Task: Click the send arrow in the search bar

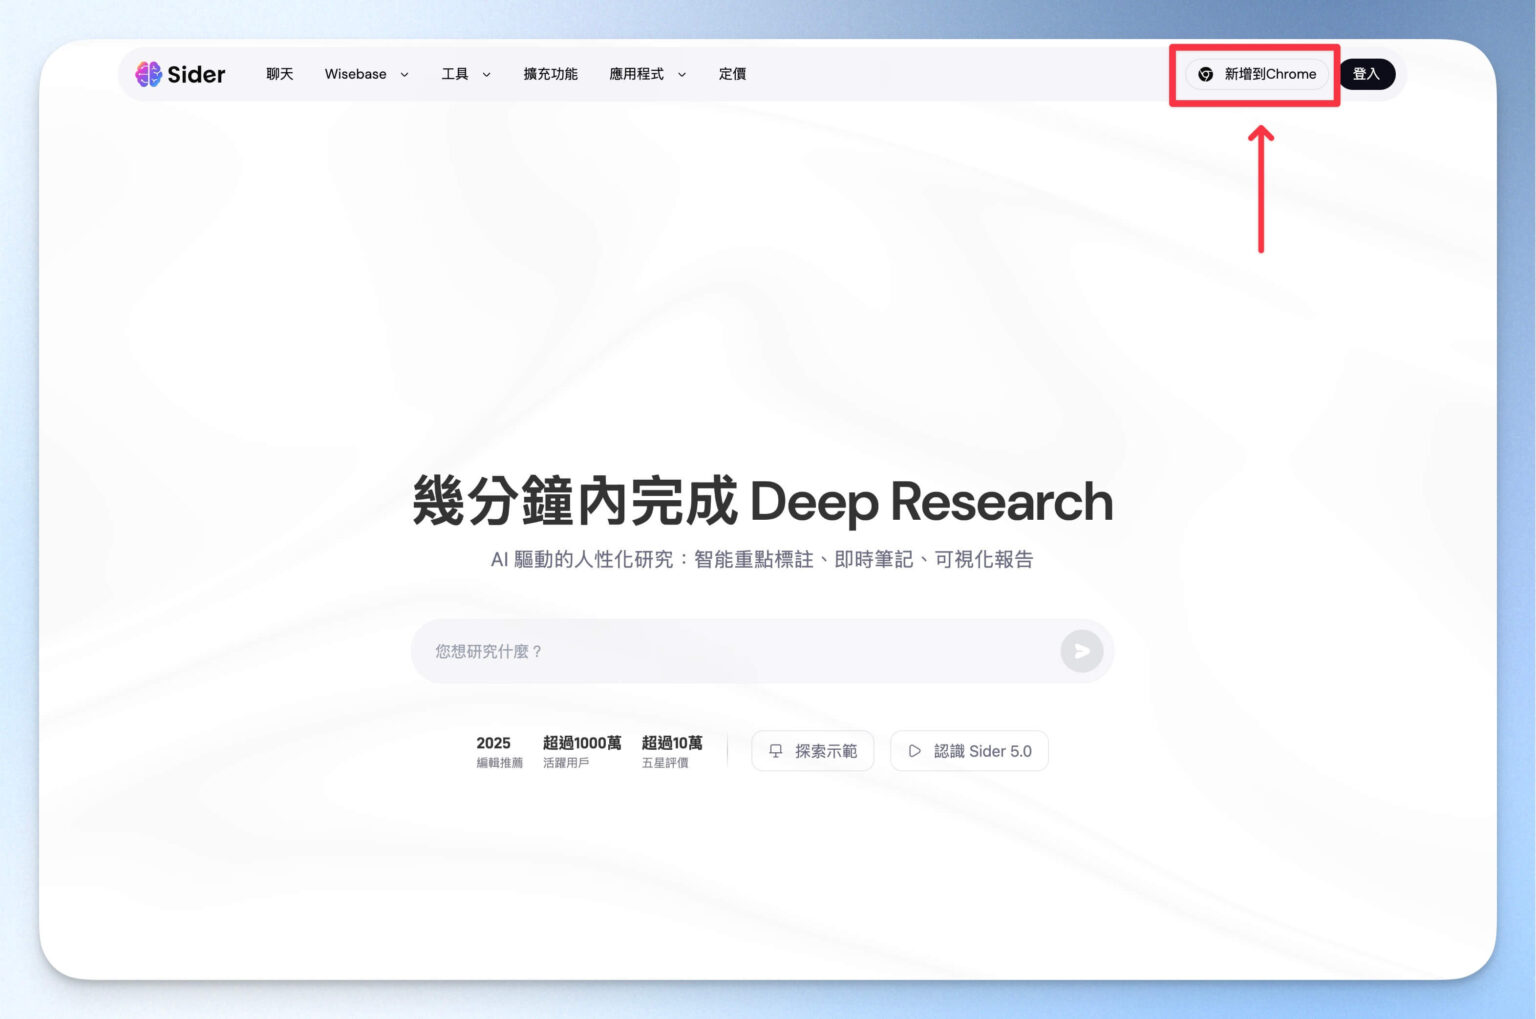Action: pos(1081,650)
